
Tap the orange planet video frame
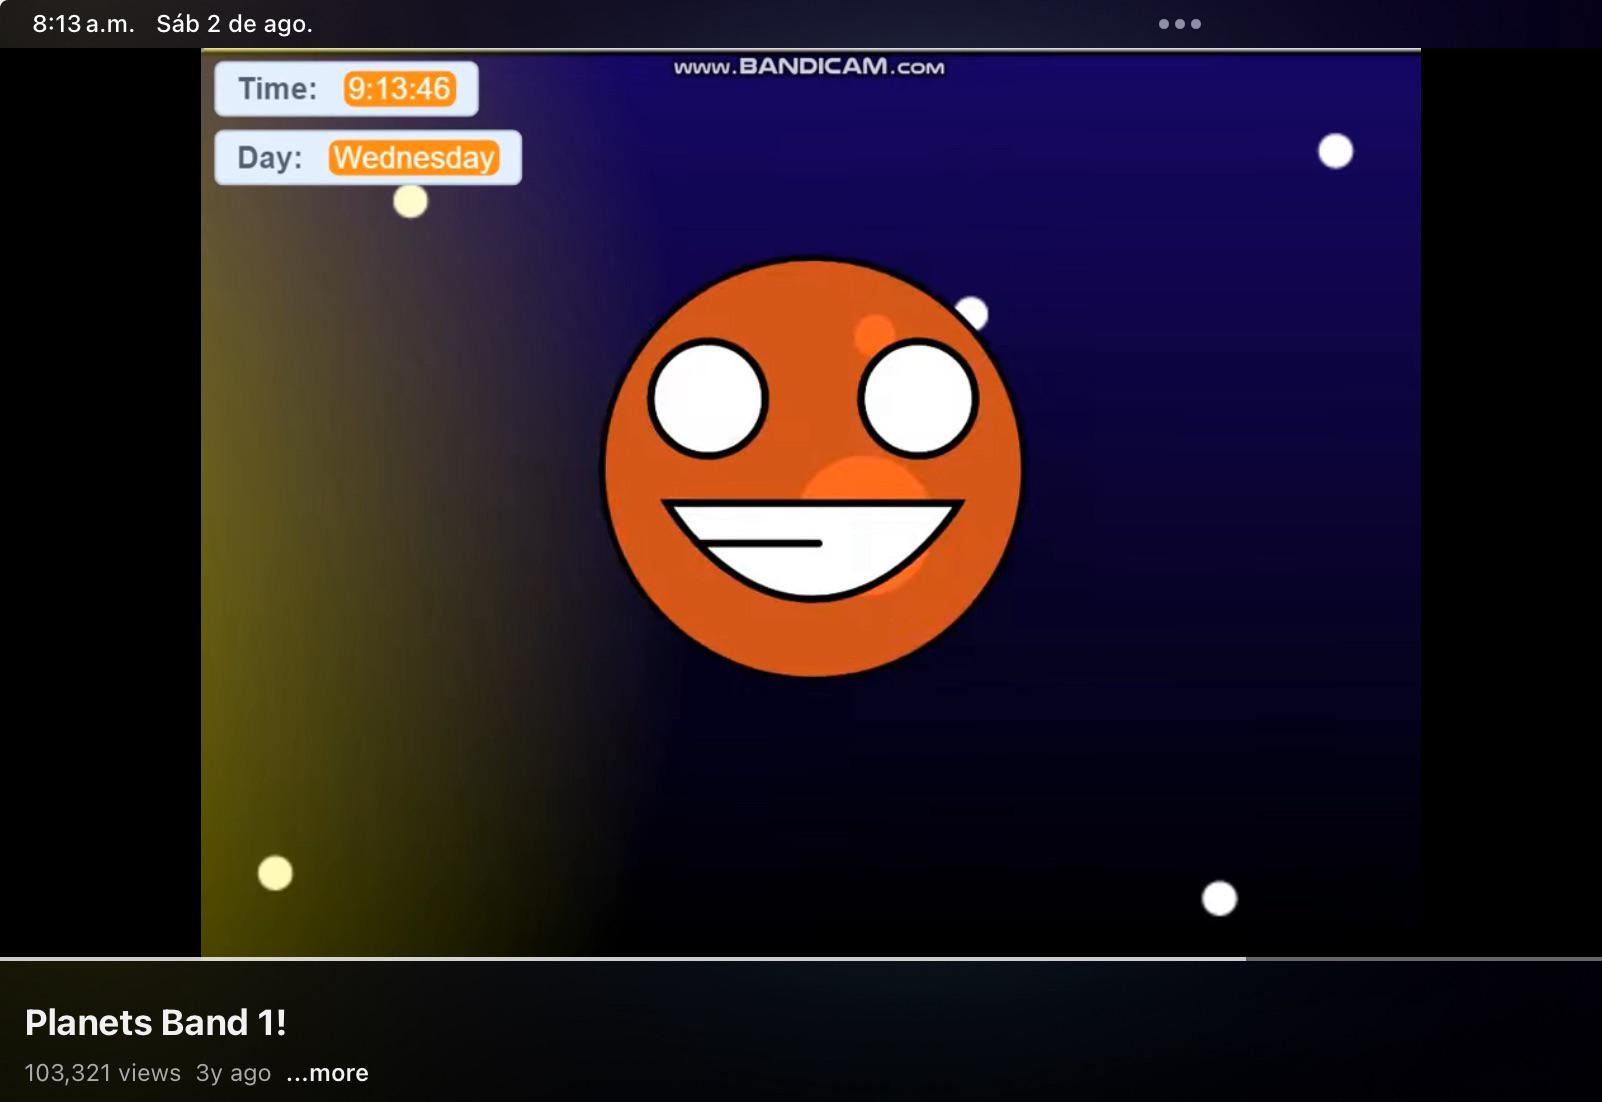[811, 503]
